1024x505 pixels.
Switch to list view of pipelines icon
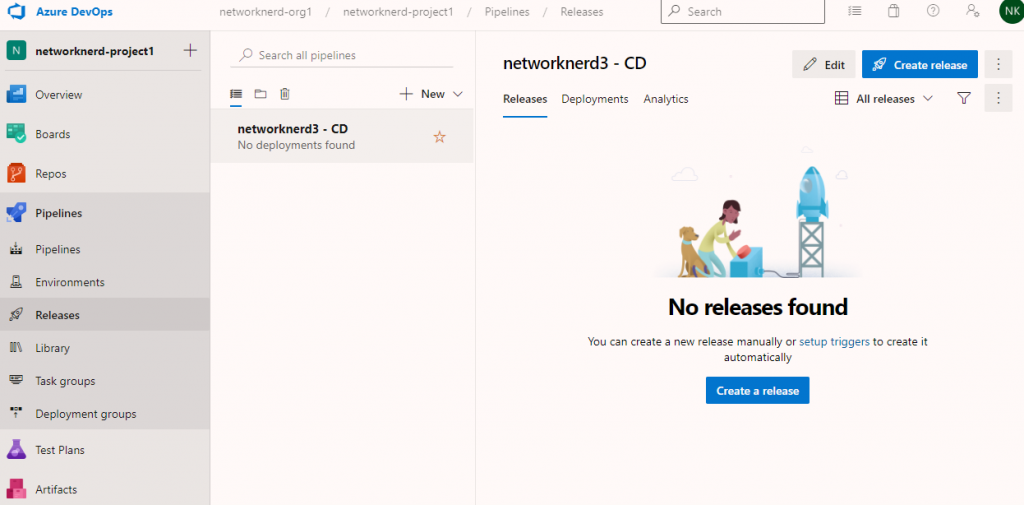pyautogui.click(x=236, y=94)
